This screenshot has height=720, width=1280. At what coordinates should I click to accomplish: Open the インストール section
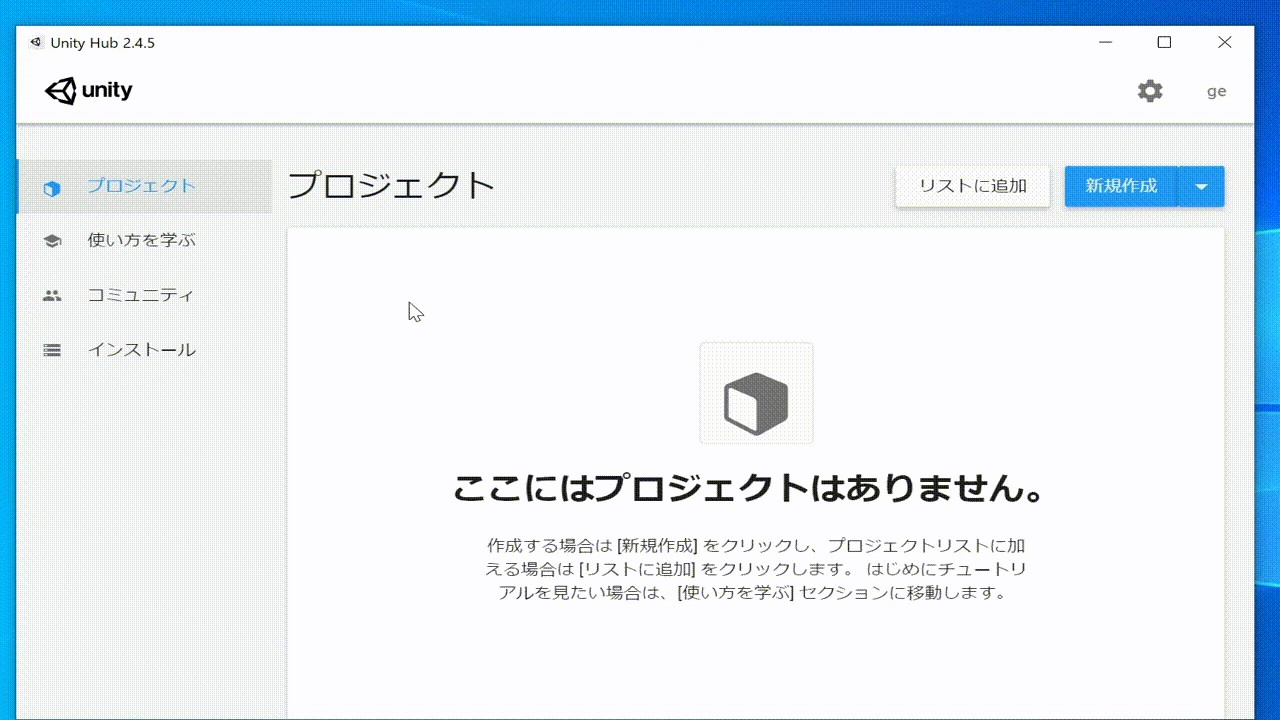tap(145, 350)
